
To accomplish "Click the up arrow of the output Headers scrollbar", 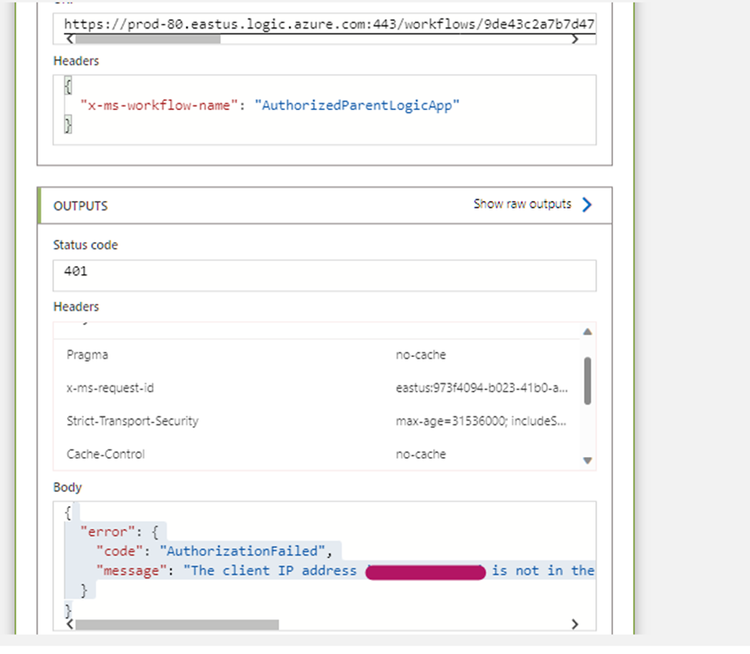I will [x=587, y=331].
